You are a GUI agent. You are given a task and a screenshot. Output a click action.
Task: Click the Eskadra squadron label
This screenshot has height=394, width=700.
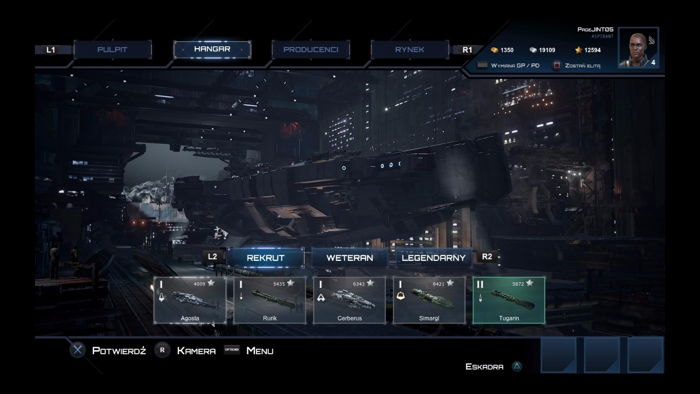[x=484, y=367]
